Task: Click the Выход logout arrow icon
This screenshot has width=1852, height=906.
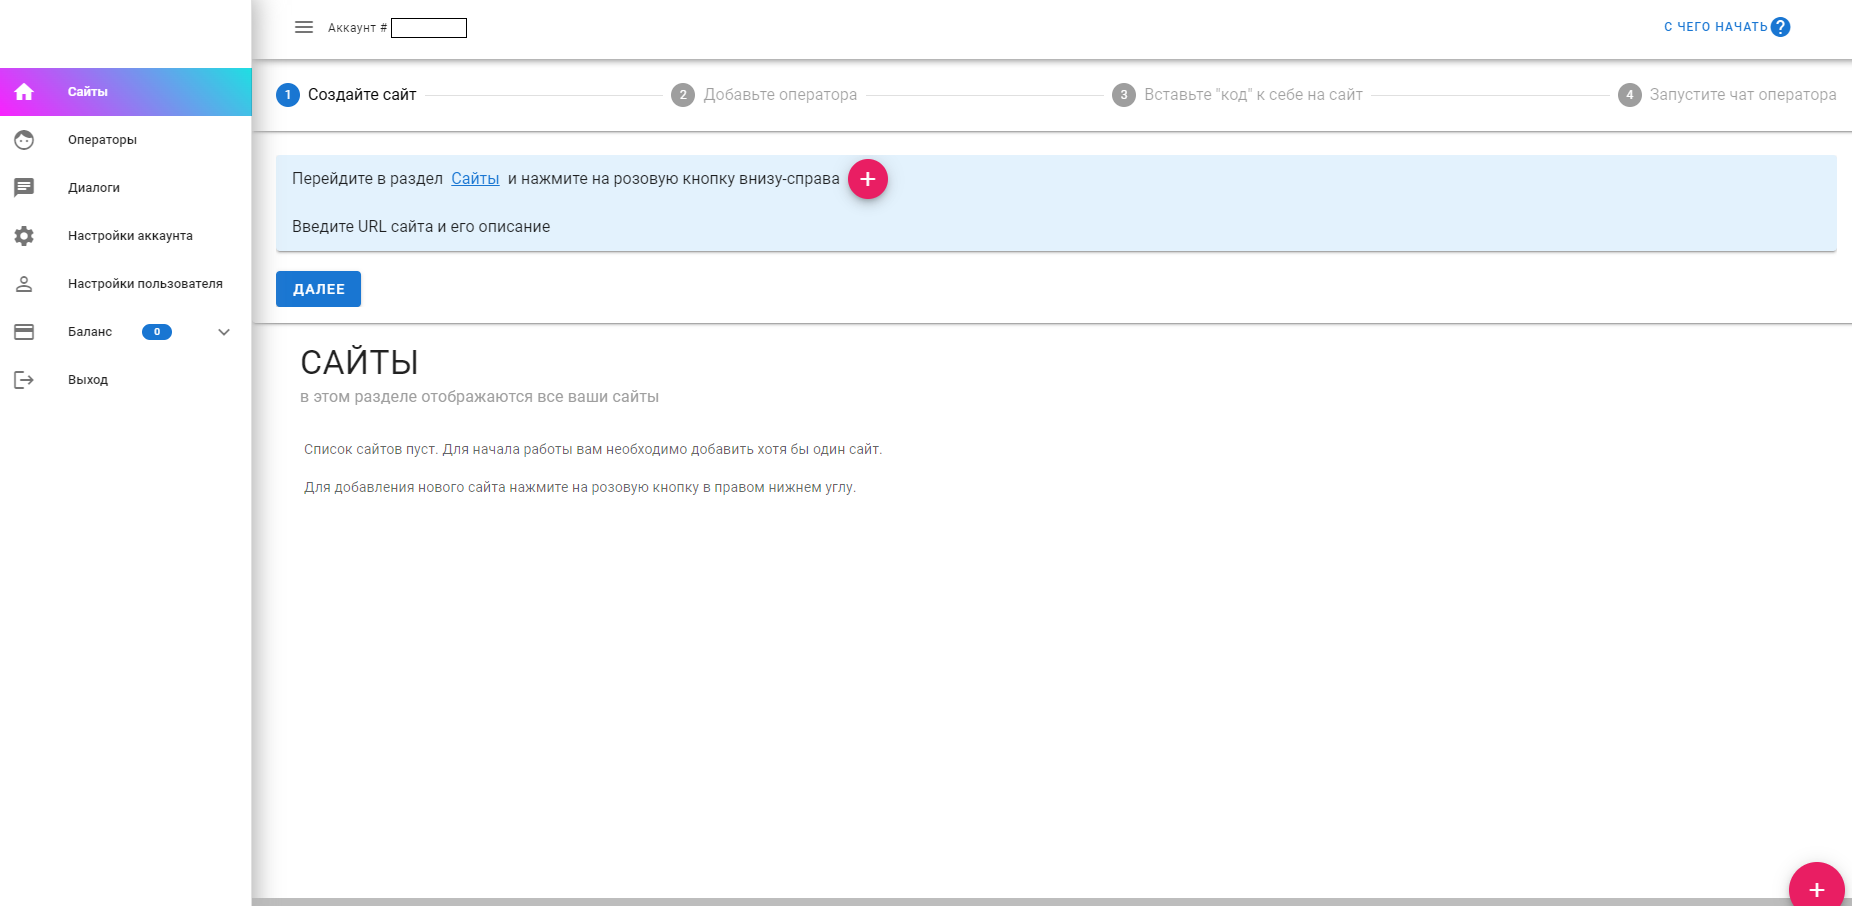Action: (24, 380)
